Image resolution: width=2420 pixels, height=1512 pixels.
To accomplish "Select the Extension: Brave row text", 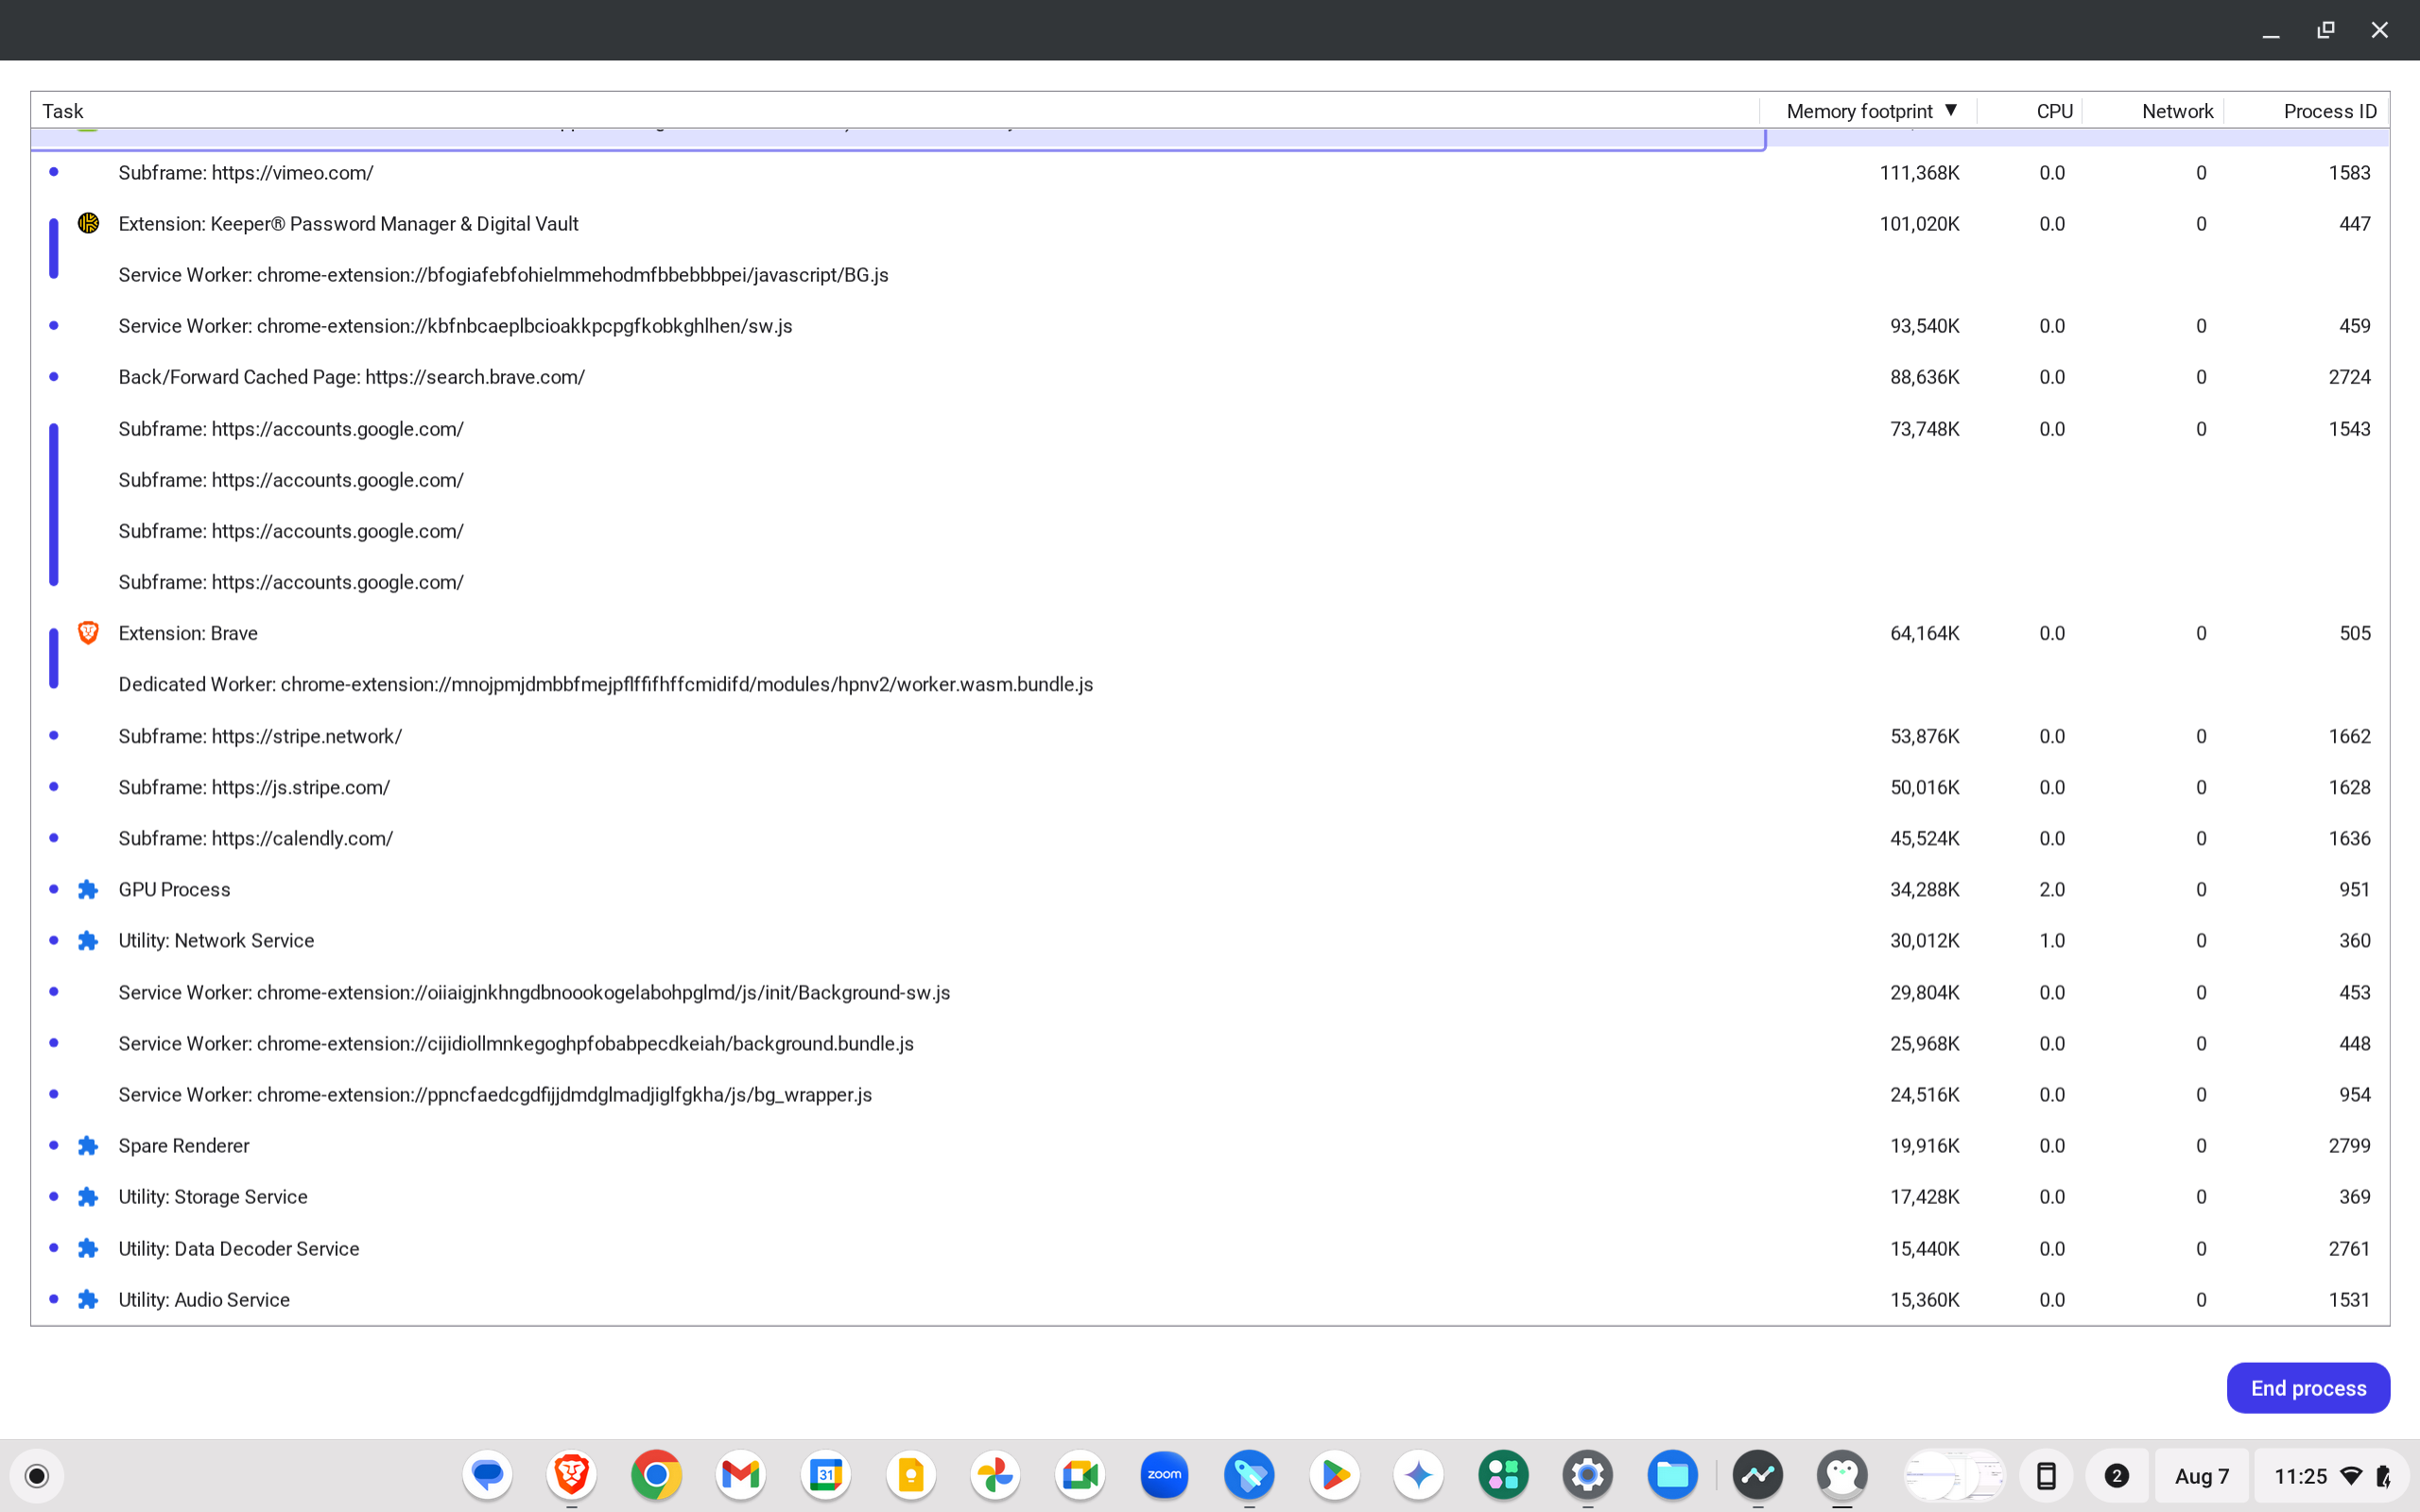I will [x=188, y=633].
